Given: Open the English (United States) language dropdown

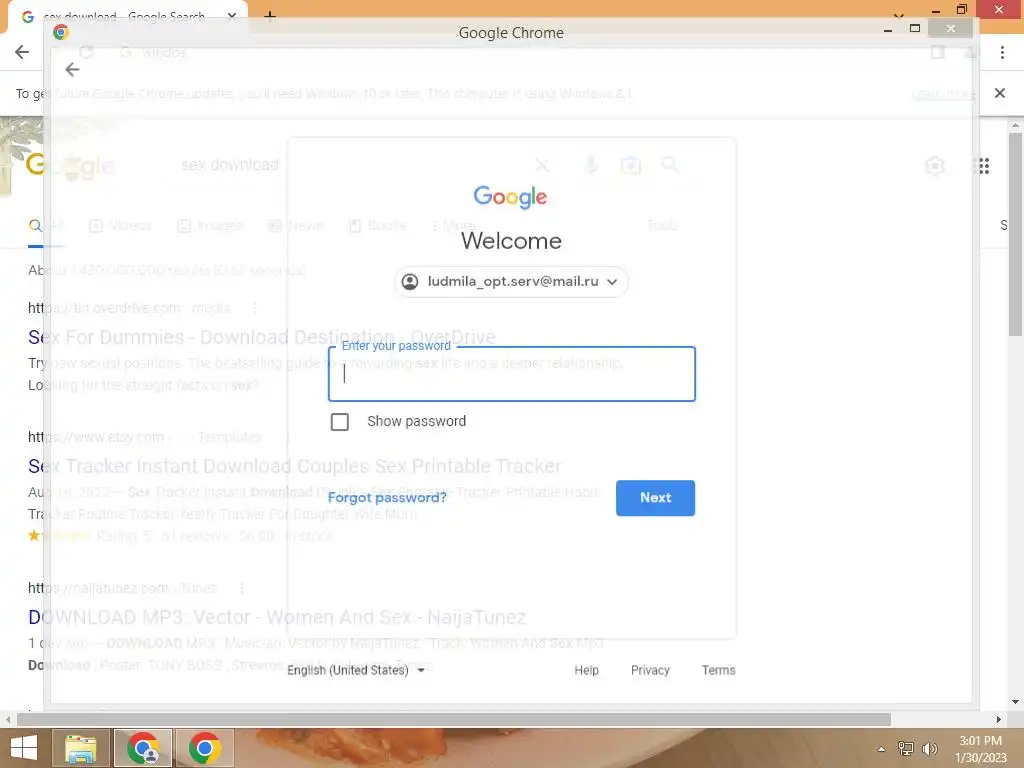Looking at the screenshot, I should [x=356, y=670].
